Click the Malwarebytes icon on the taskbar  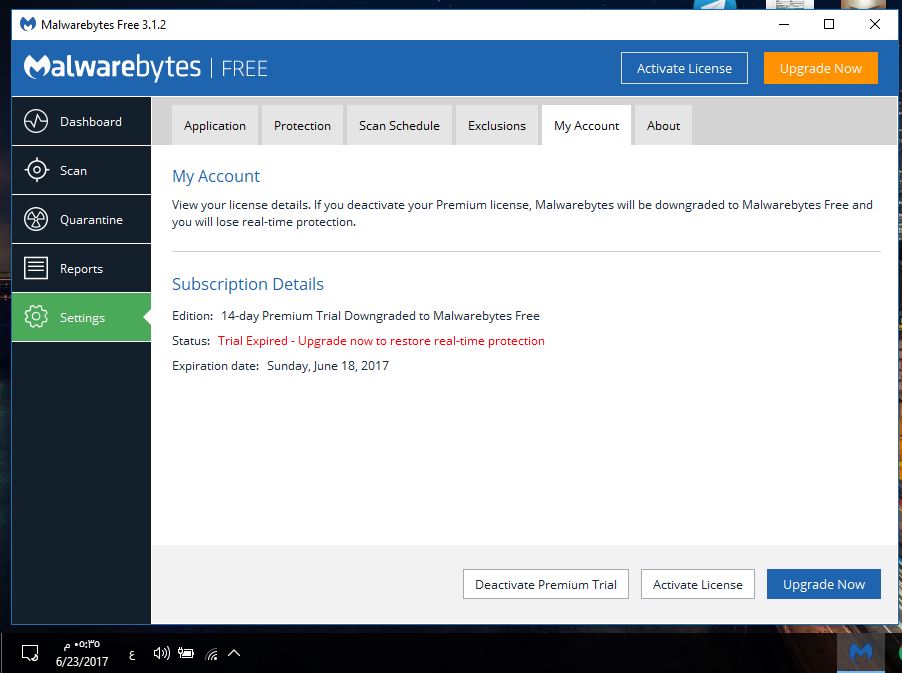tap(861, 653)
